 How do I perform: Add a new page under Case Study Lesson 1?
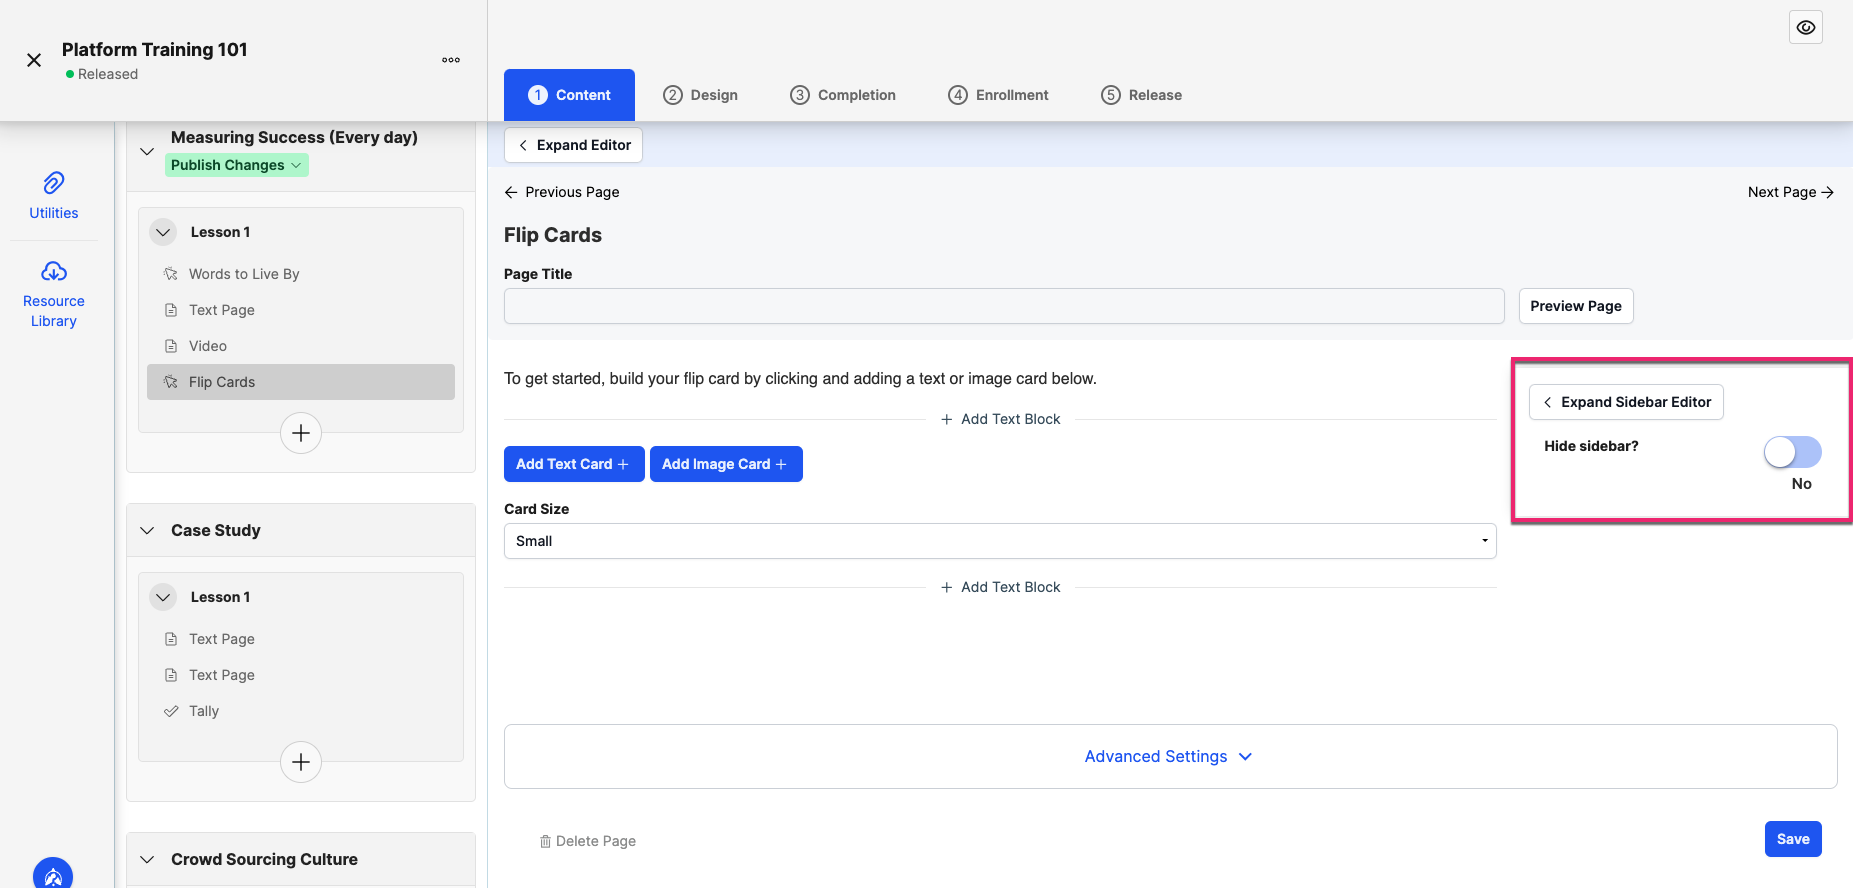pyautogui.click(x=301, y=762)
